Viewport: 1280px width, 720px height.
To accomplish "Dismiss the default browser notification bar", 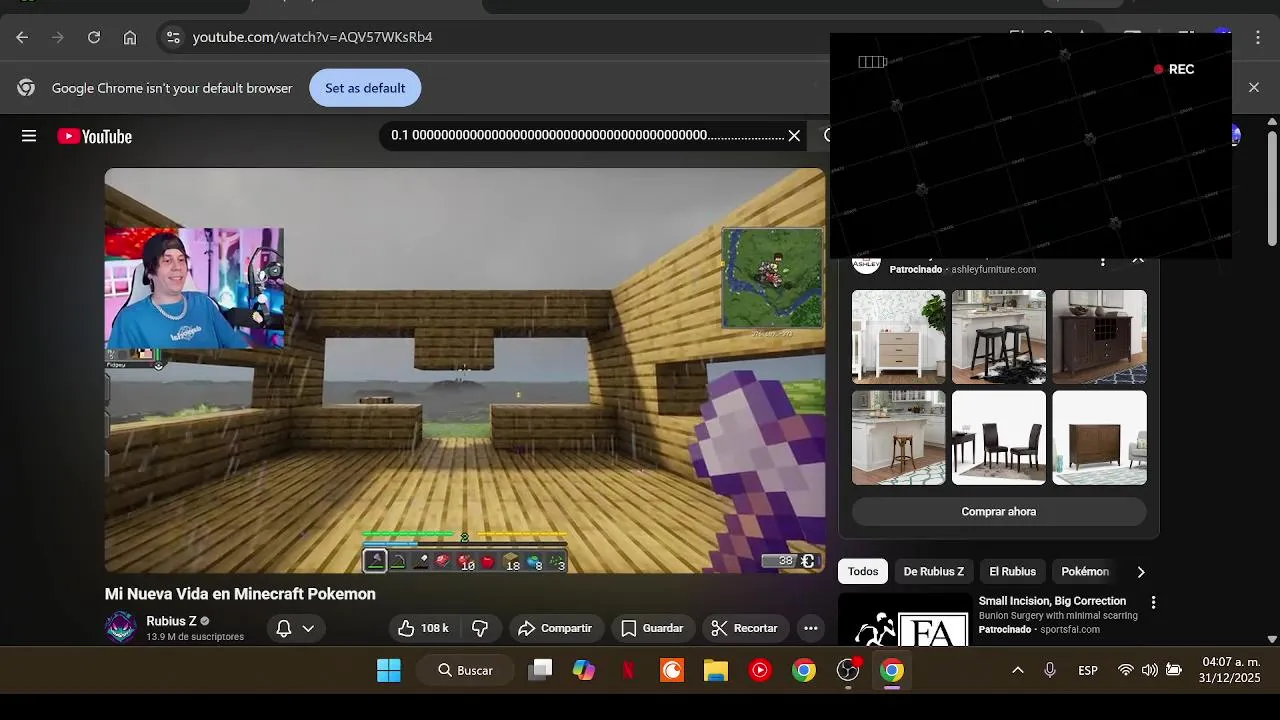I will click(x=1254, y=87).
